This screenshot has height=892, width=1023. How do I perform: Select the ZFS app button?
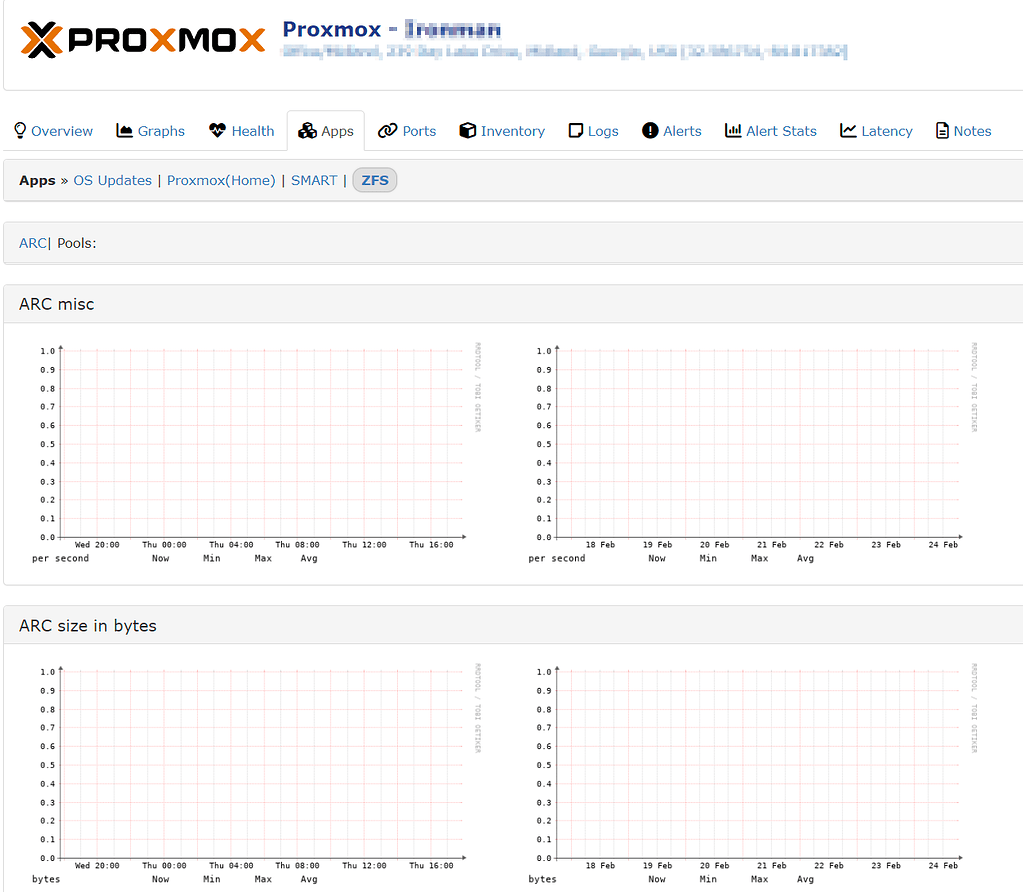point(374,180)
